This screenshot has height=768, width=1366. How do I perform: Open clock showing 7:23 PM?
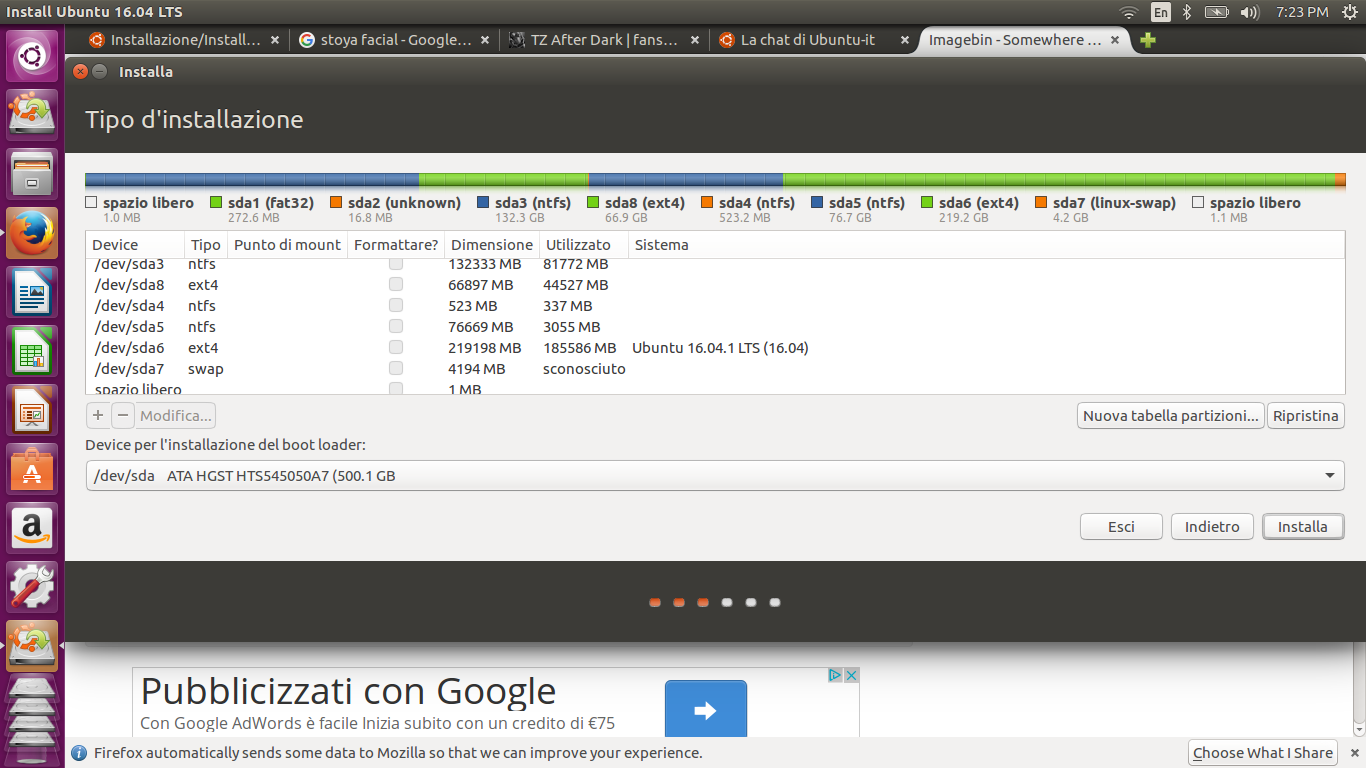(x=1302, y=12)
